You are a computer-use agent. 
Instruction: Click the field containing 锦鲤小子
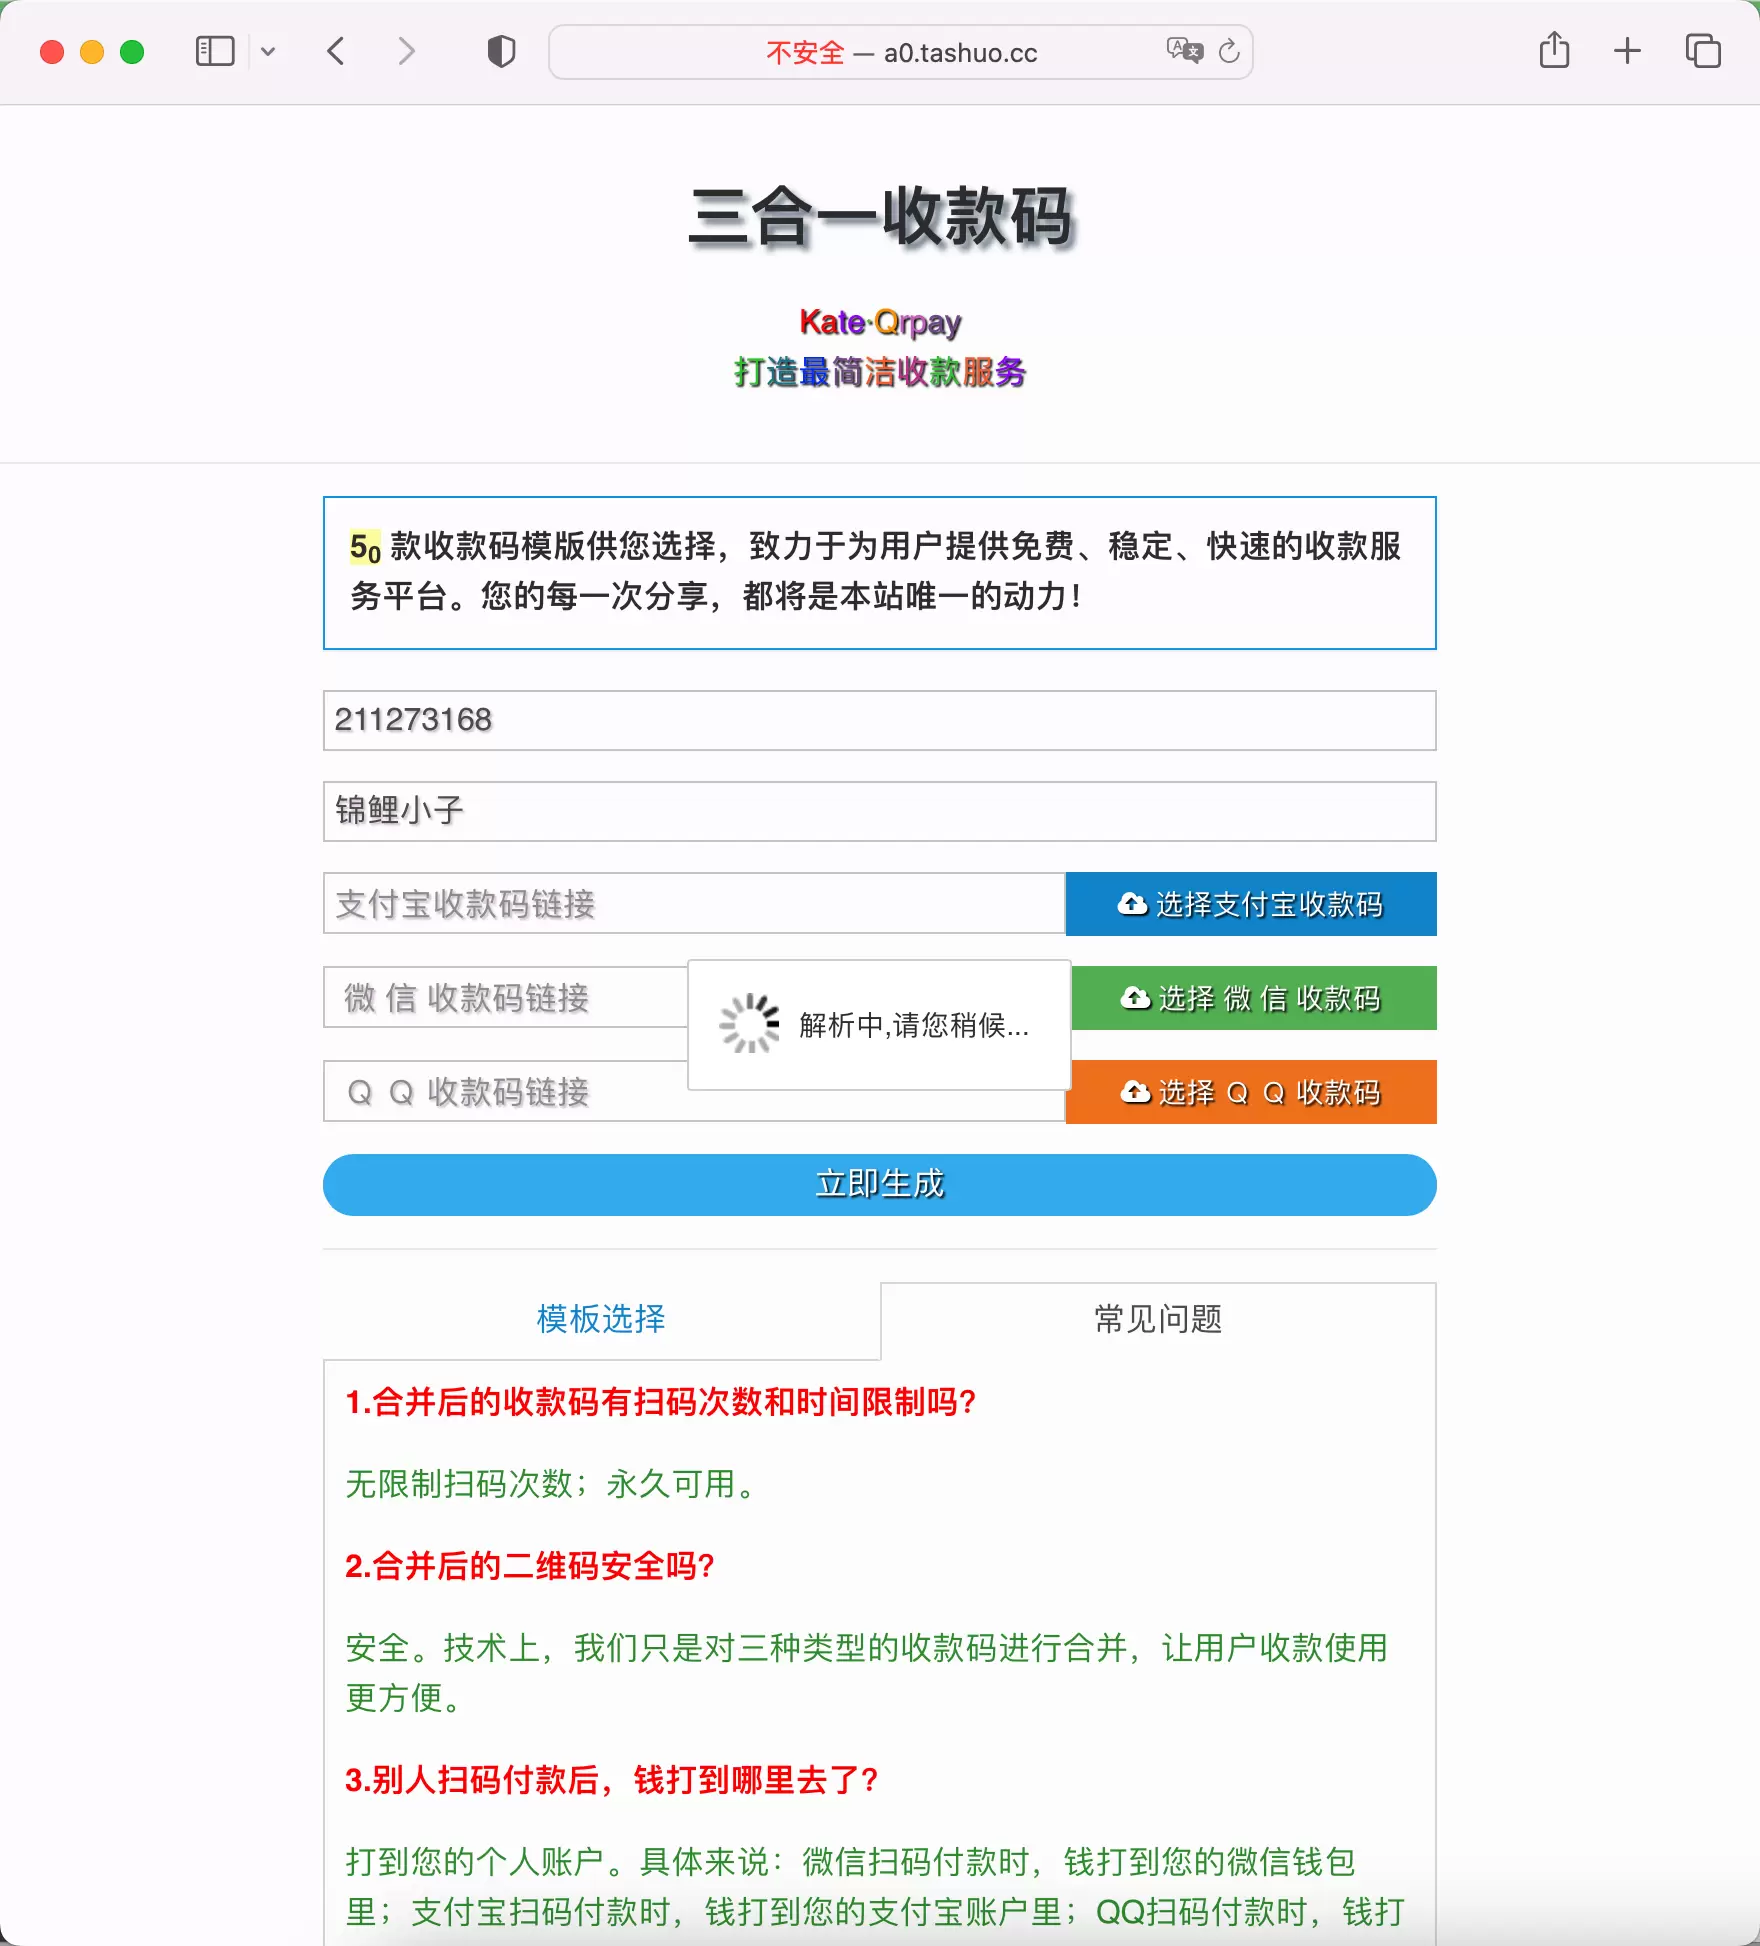point(880,811)
